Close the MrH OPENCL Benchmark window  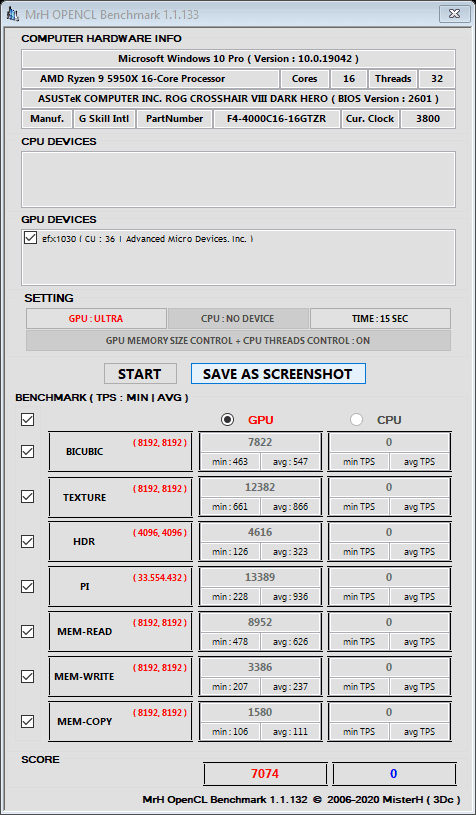coord(455,14)
